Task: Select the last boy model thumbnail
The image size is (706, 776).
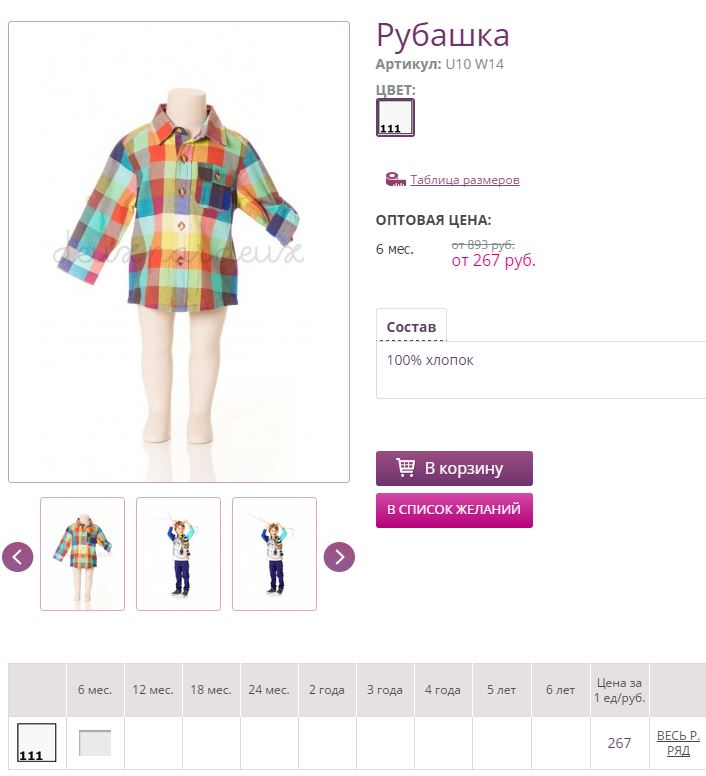Action: tap(275, 554)
